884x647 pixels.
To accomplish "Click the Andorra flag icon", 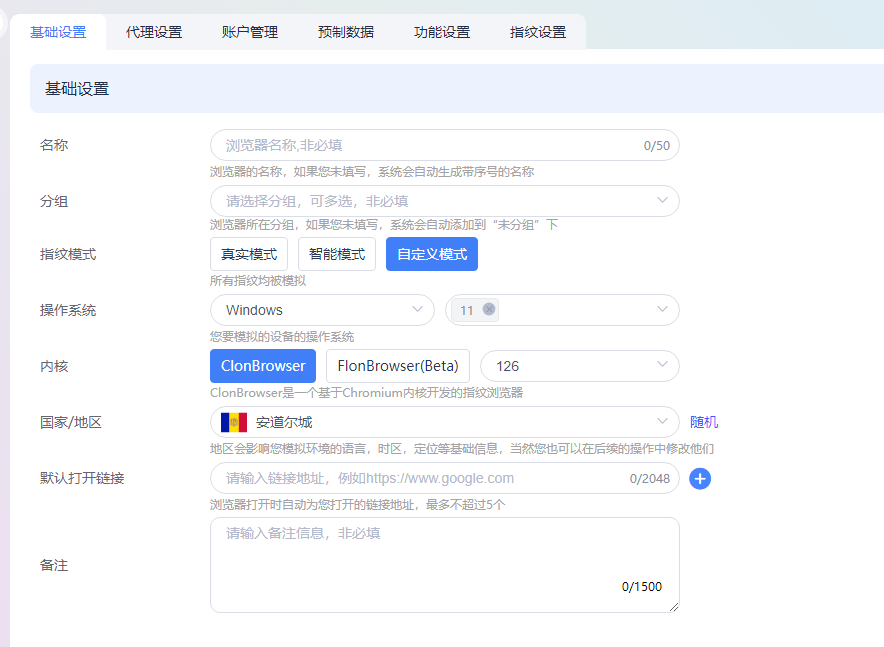I will (x=234, y=422).
